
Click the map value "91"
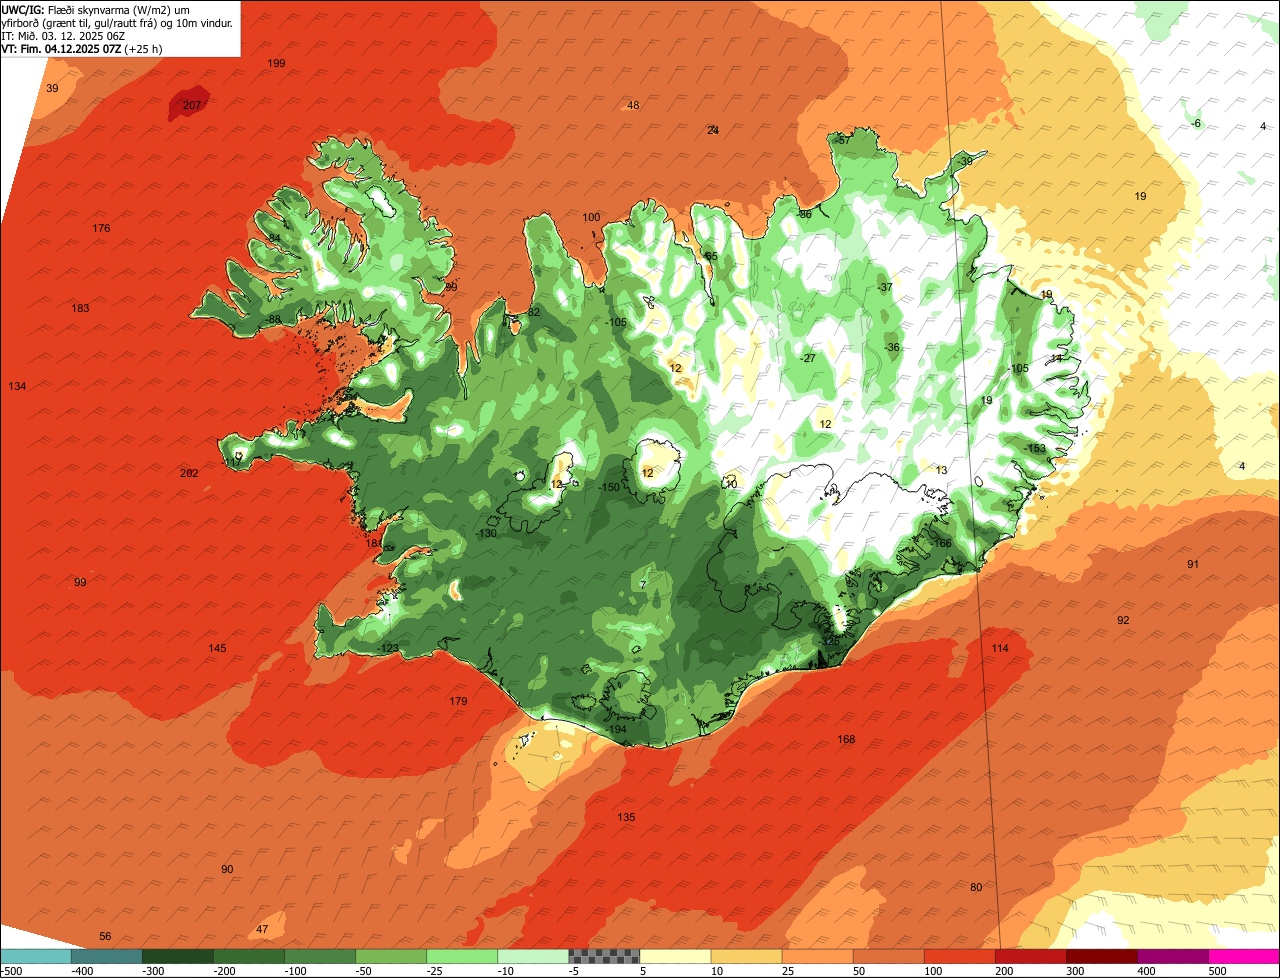pos(1193,564)
